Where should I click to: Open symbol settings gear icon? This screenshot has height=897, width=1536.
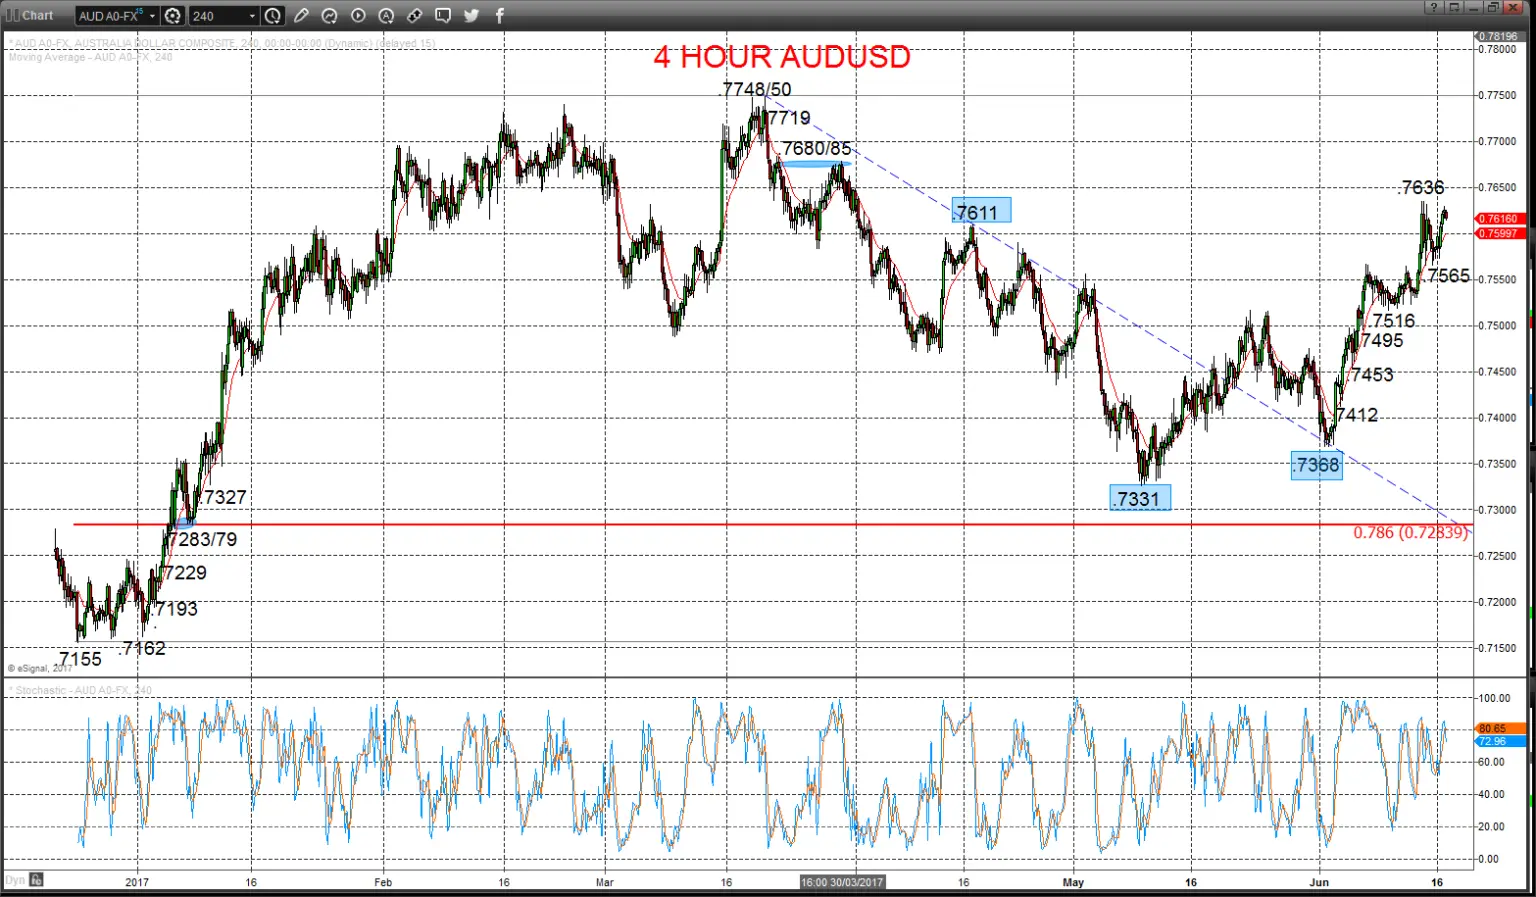pyautogui.click(x=173, y=16)
